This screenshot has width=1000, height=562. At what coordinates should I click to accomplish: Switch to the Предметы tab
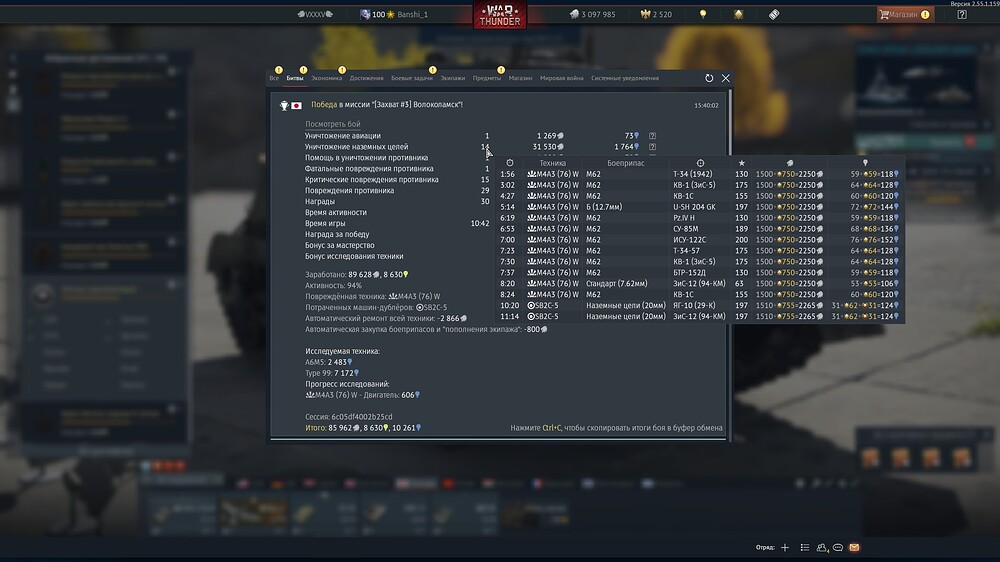(487, 78)
